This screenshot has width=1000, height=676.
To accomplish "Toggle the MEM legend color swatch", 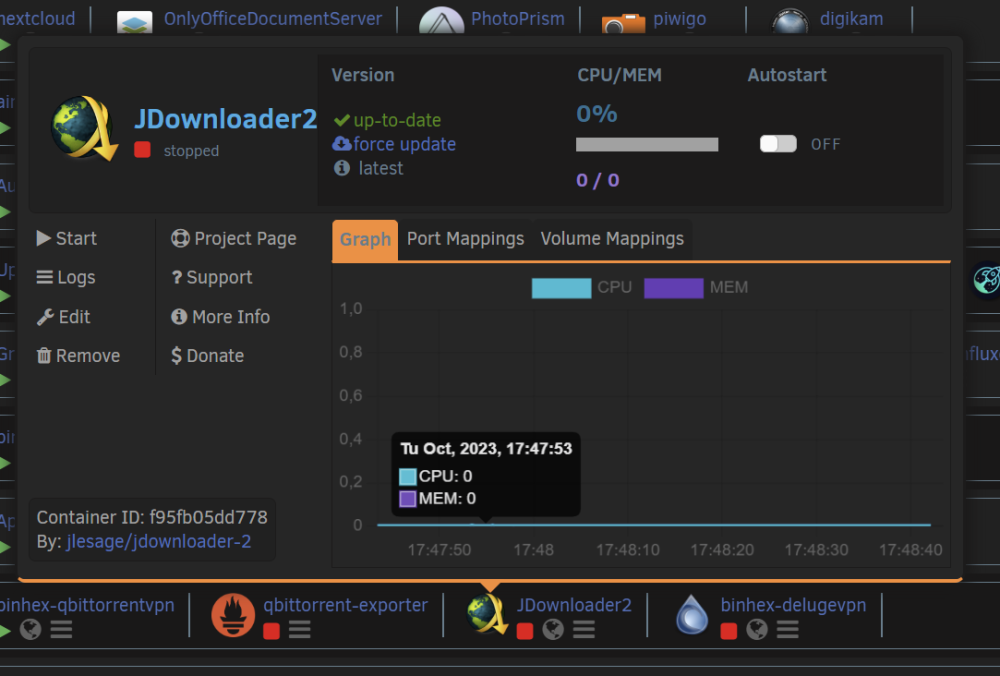I will click(x=673, y=288).
